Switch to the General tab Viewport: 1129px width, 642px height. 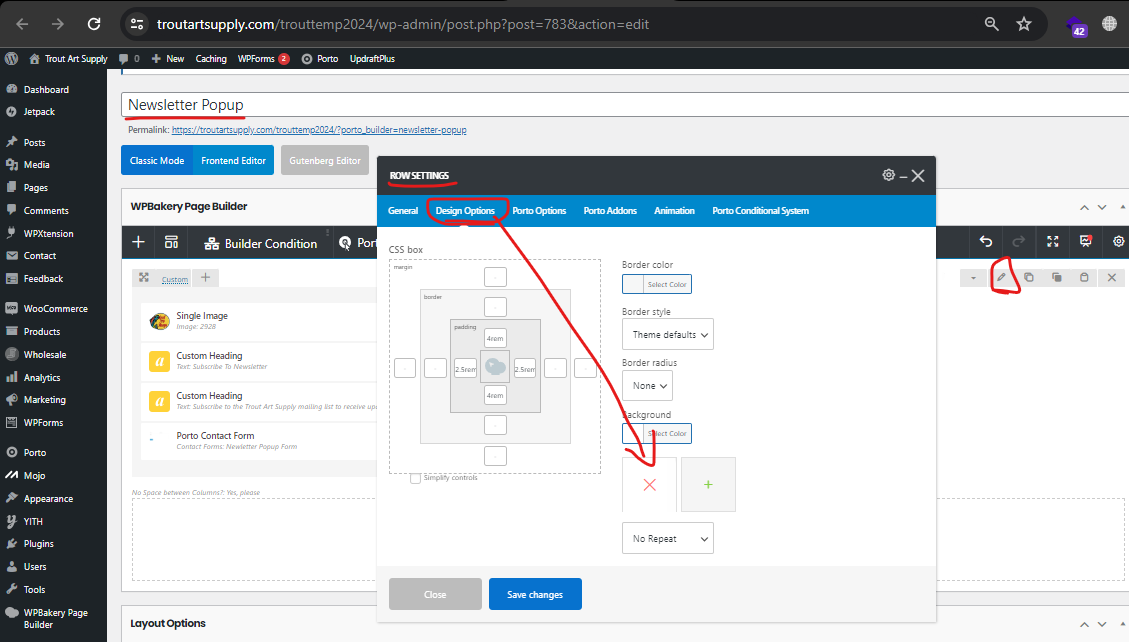pos(402,211)
